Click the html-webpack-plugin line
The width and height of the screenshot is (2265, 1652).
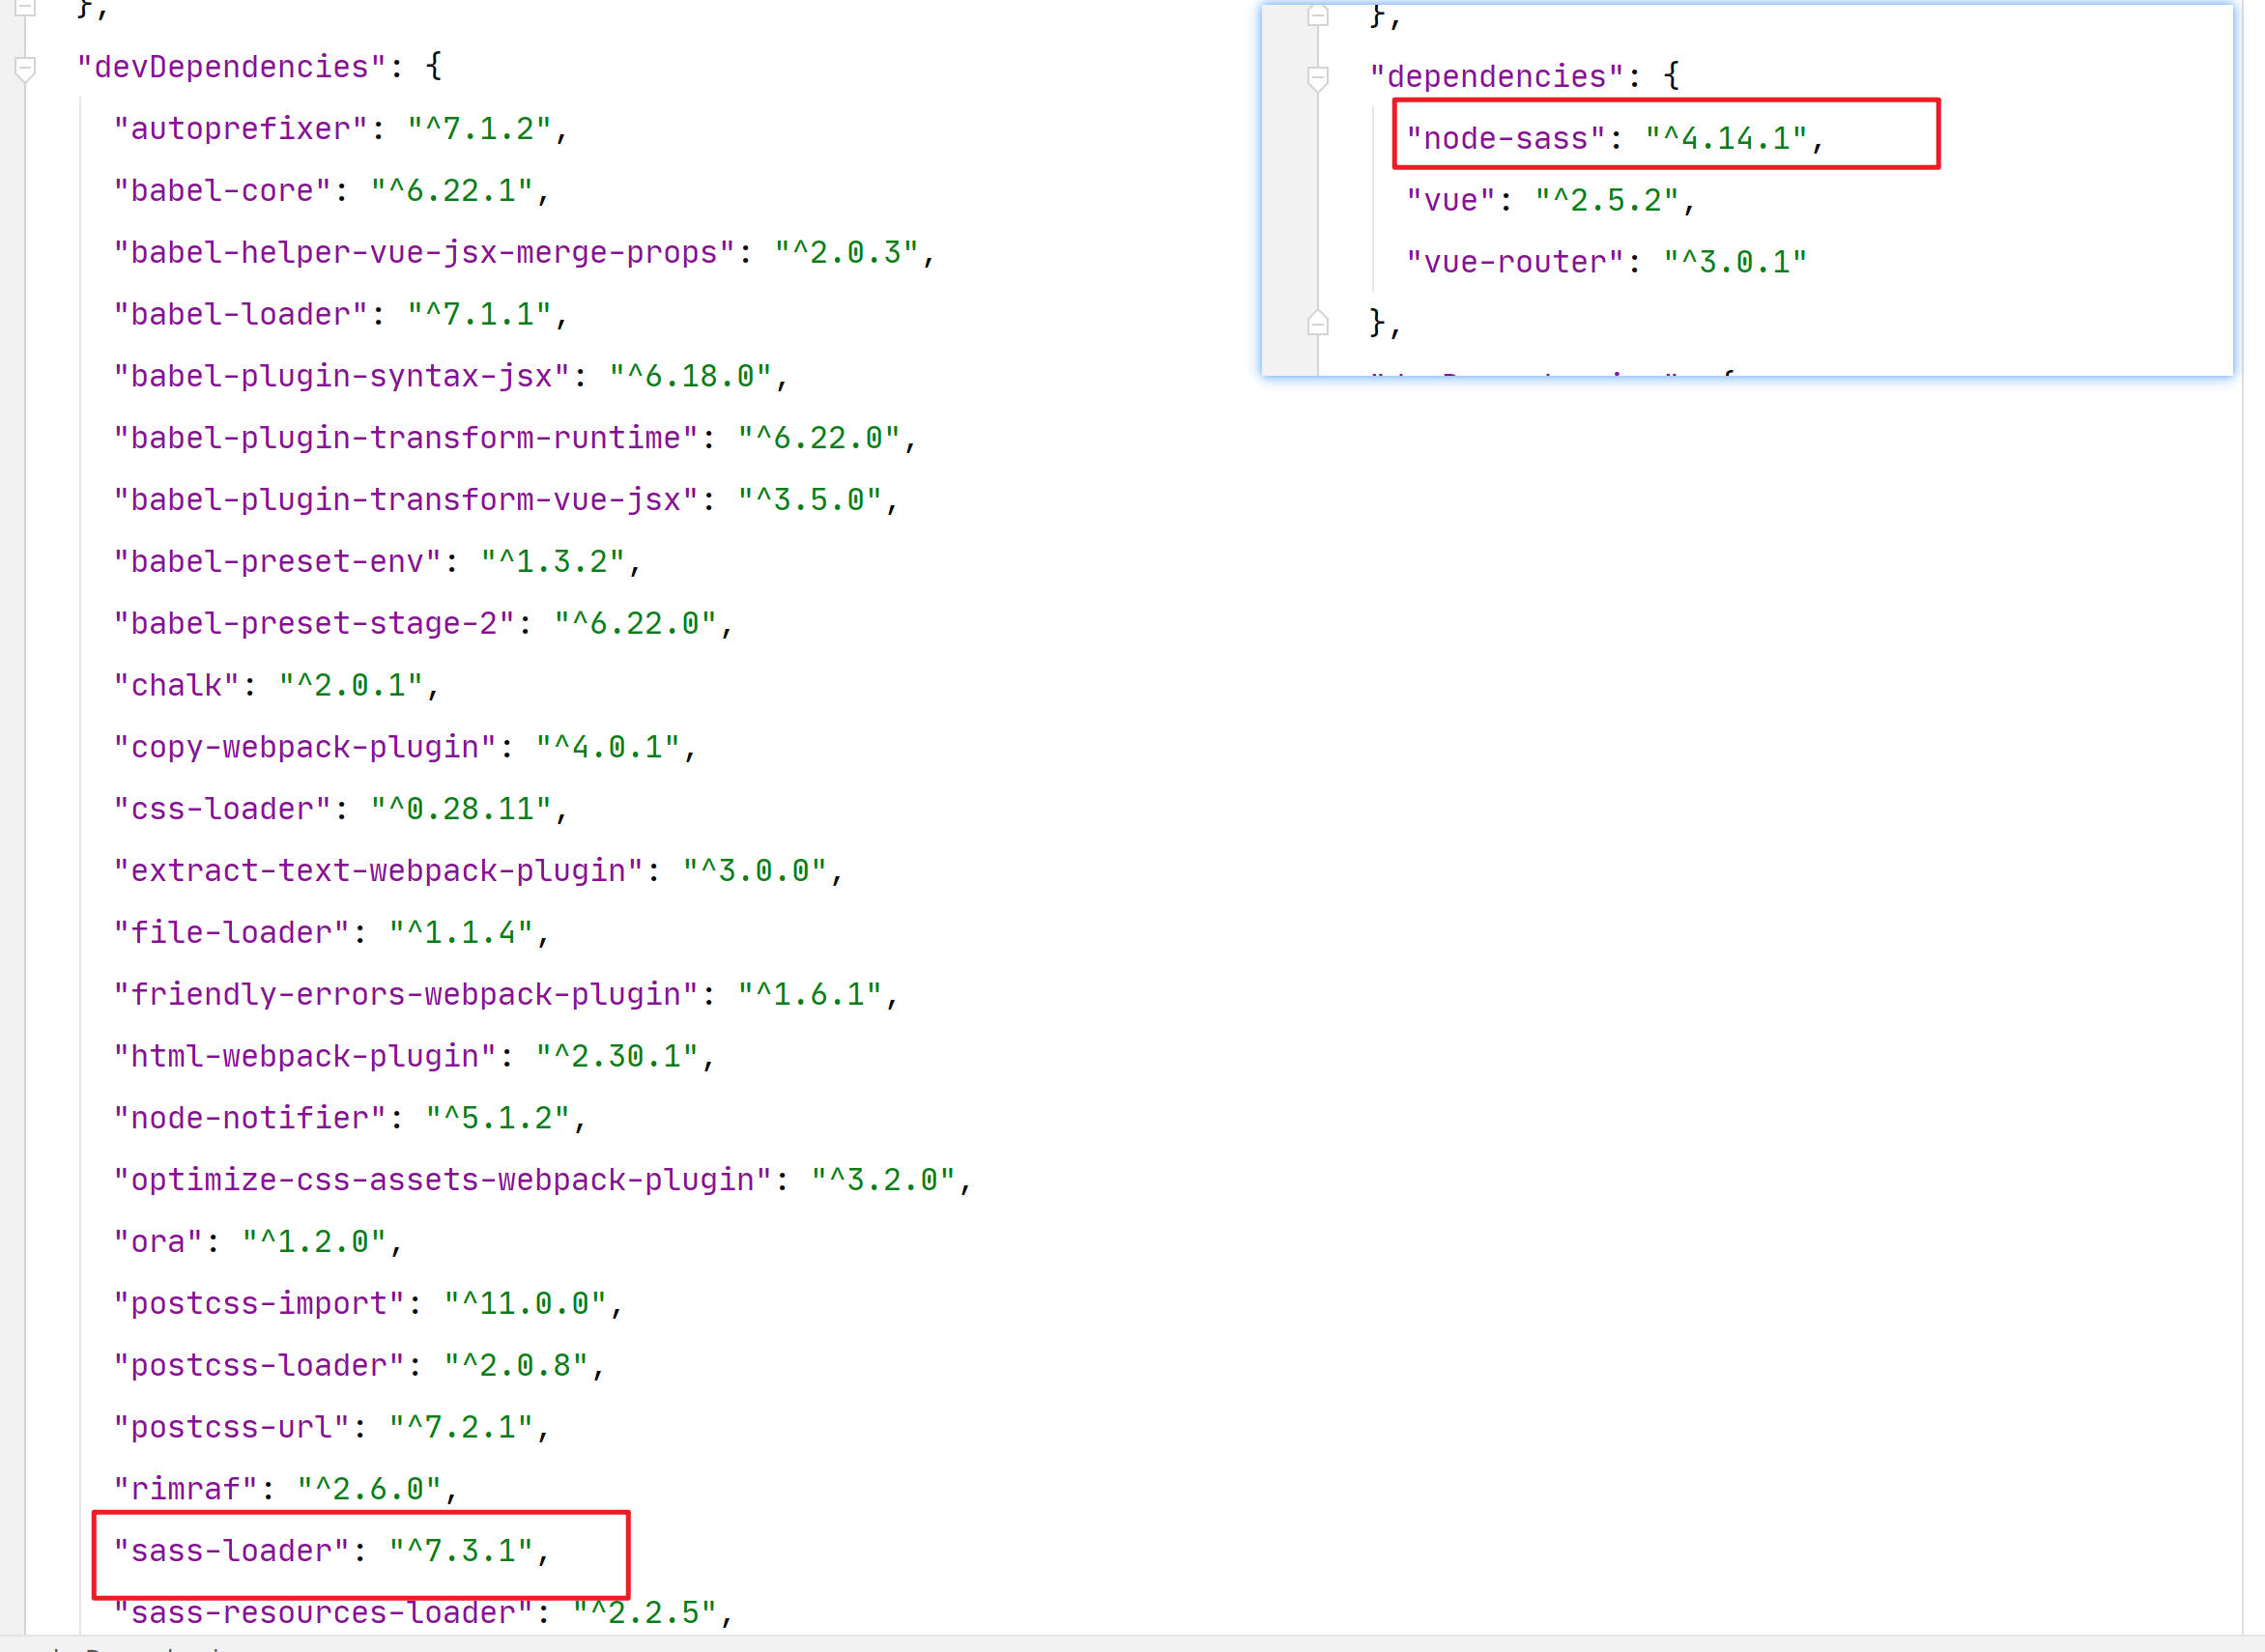point(413,1056)
